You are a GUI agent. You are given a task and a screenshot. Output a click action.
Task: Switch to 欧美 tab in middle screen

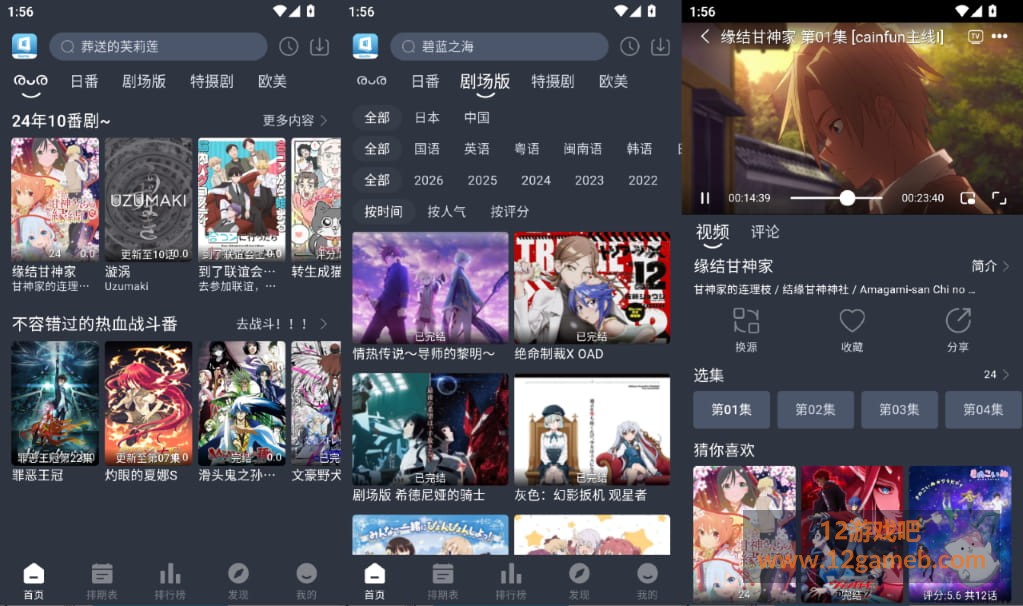coord(613,82)
